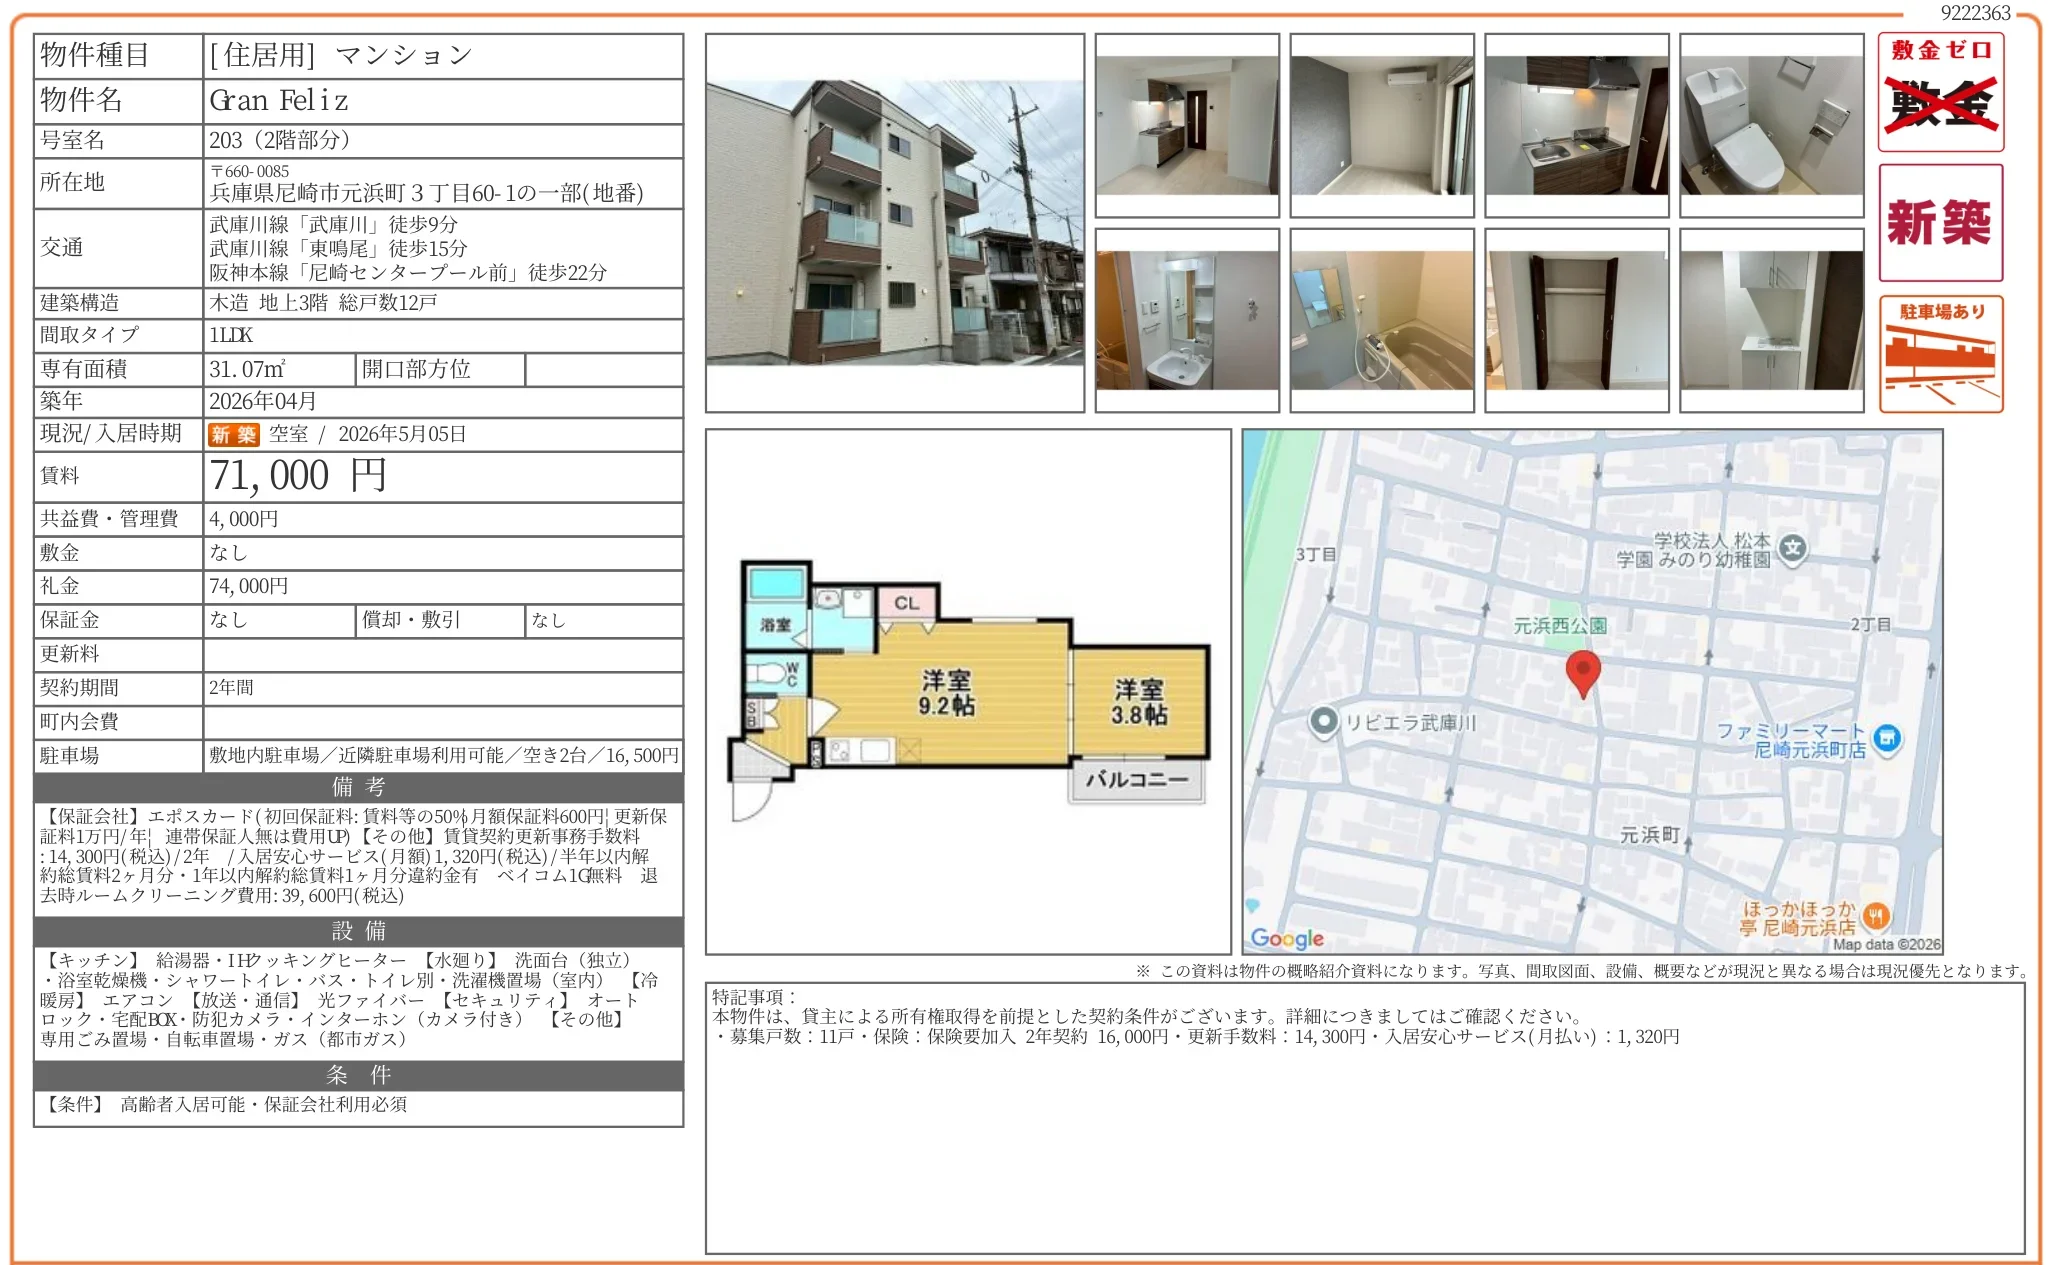Click the FamilyMart store marker icon
The width and height of the screenshot is (2056, 1265).
[x=1887, y=739]
